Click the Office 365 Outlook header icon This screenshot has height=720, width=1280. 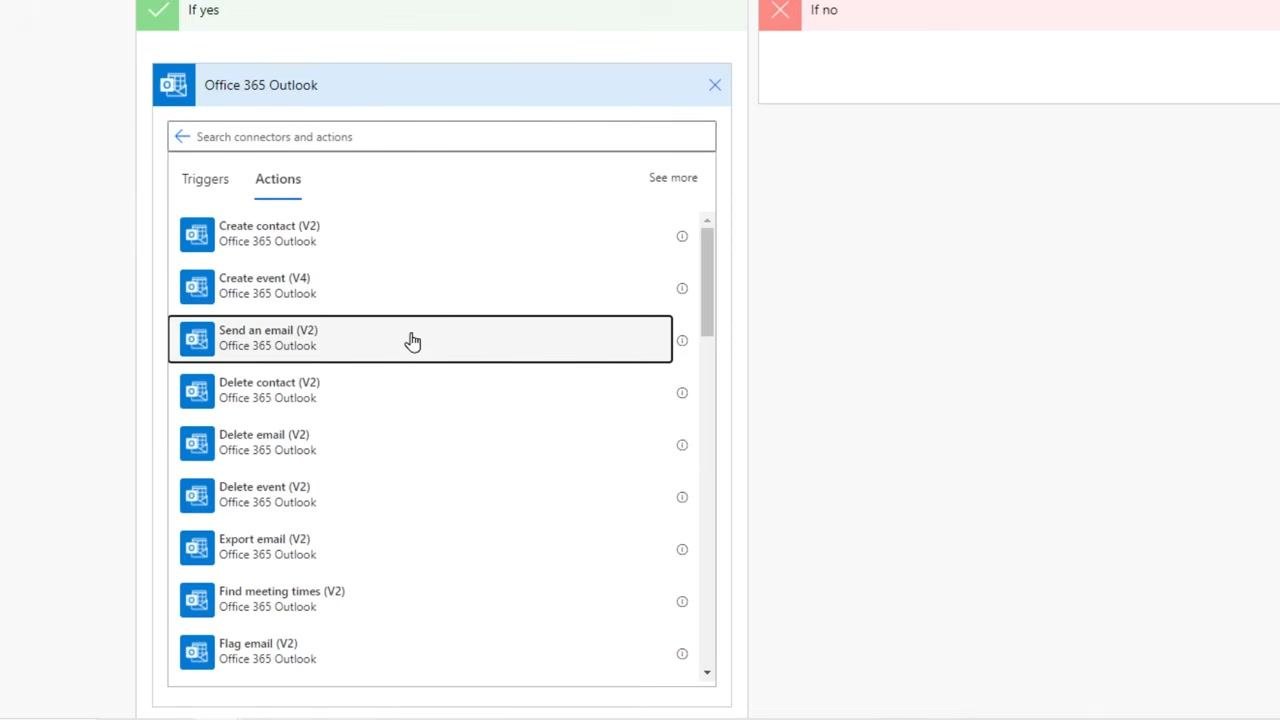tap(174, 85)
